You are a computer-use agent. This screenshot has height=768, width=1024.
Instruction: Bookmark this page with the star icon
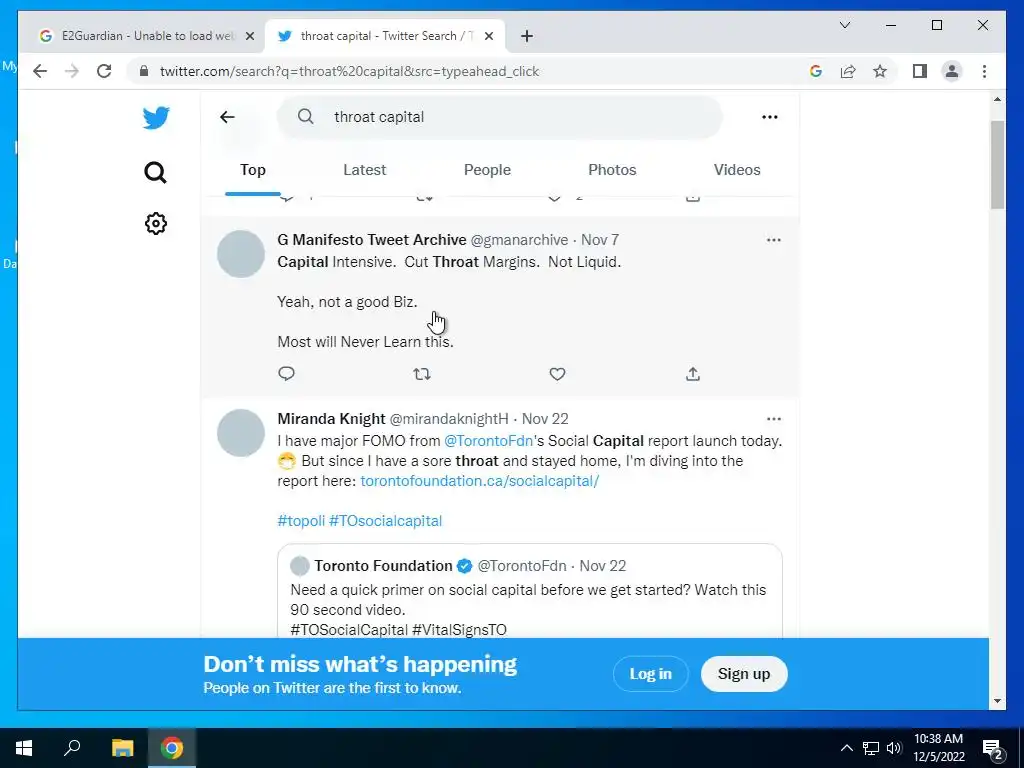(880, 71)
